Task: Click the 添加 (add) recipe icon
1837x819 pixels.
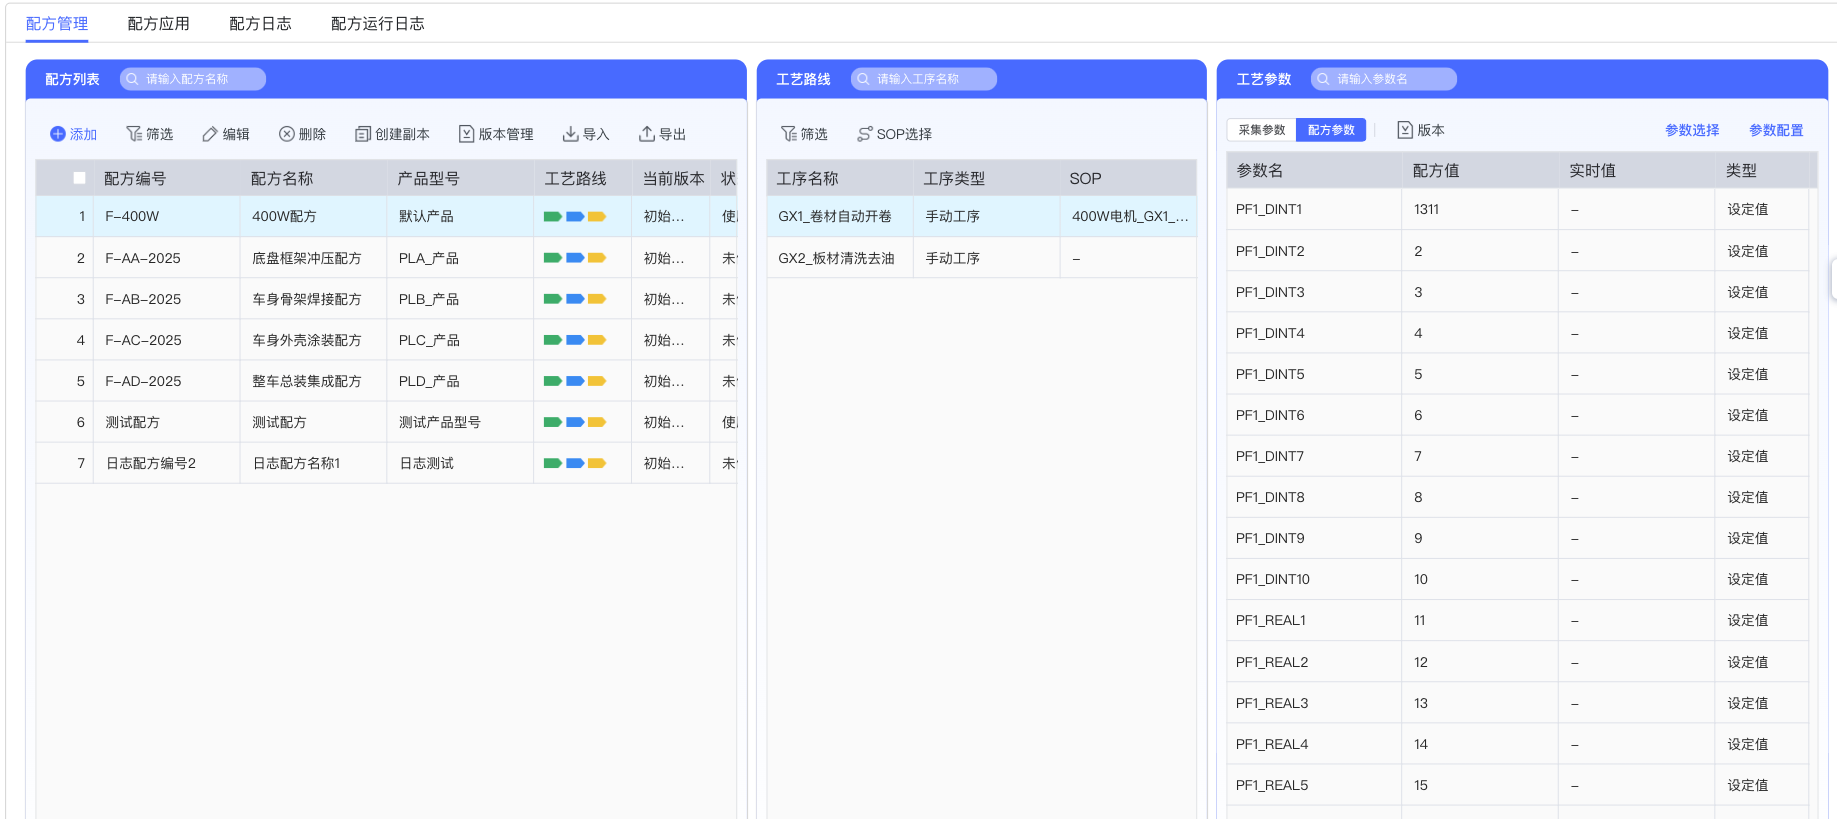Action: coord(58,134)
